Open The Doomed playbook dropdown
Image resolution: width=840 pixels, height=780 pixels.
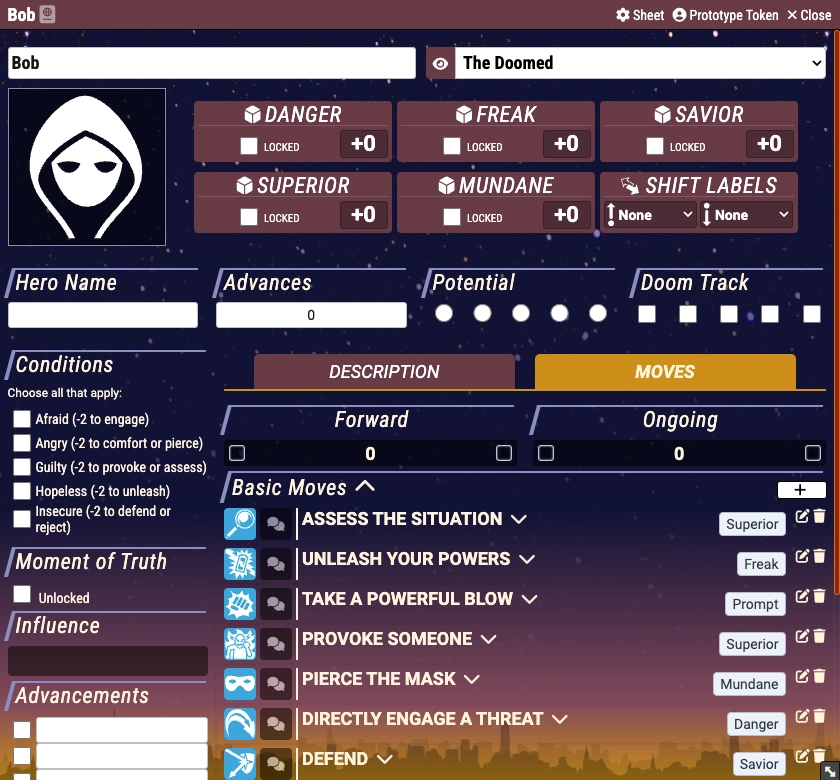[x=640, y=63]
